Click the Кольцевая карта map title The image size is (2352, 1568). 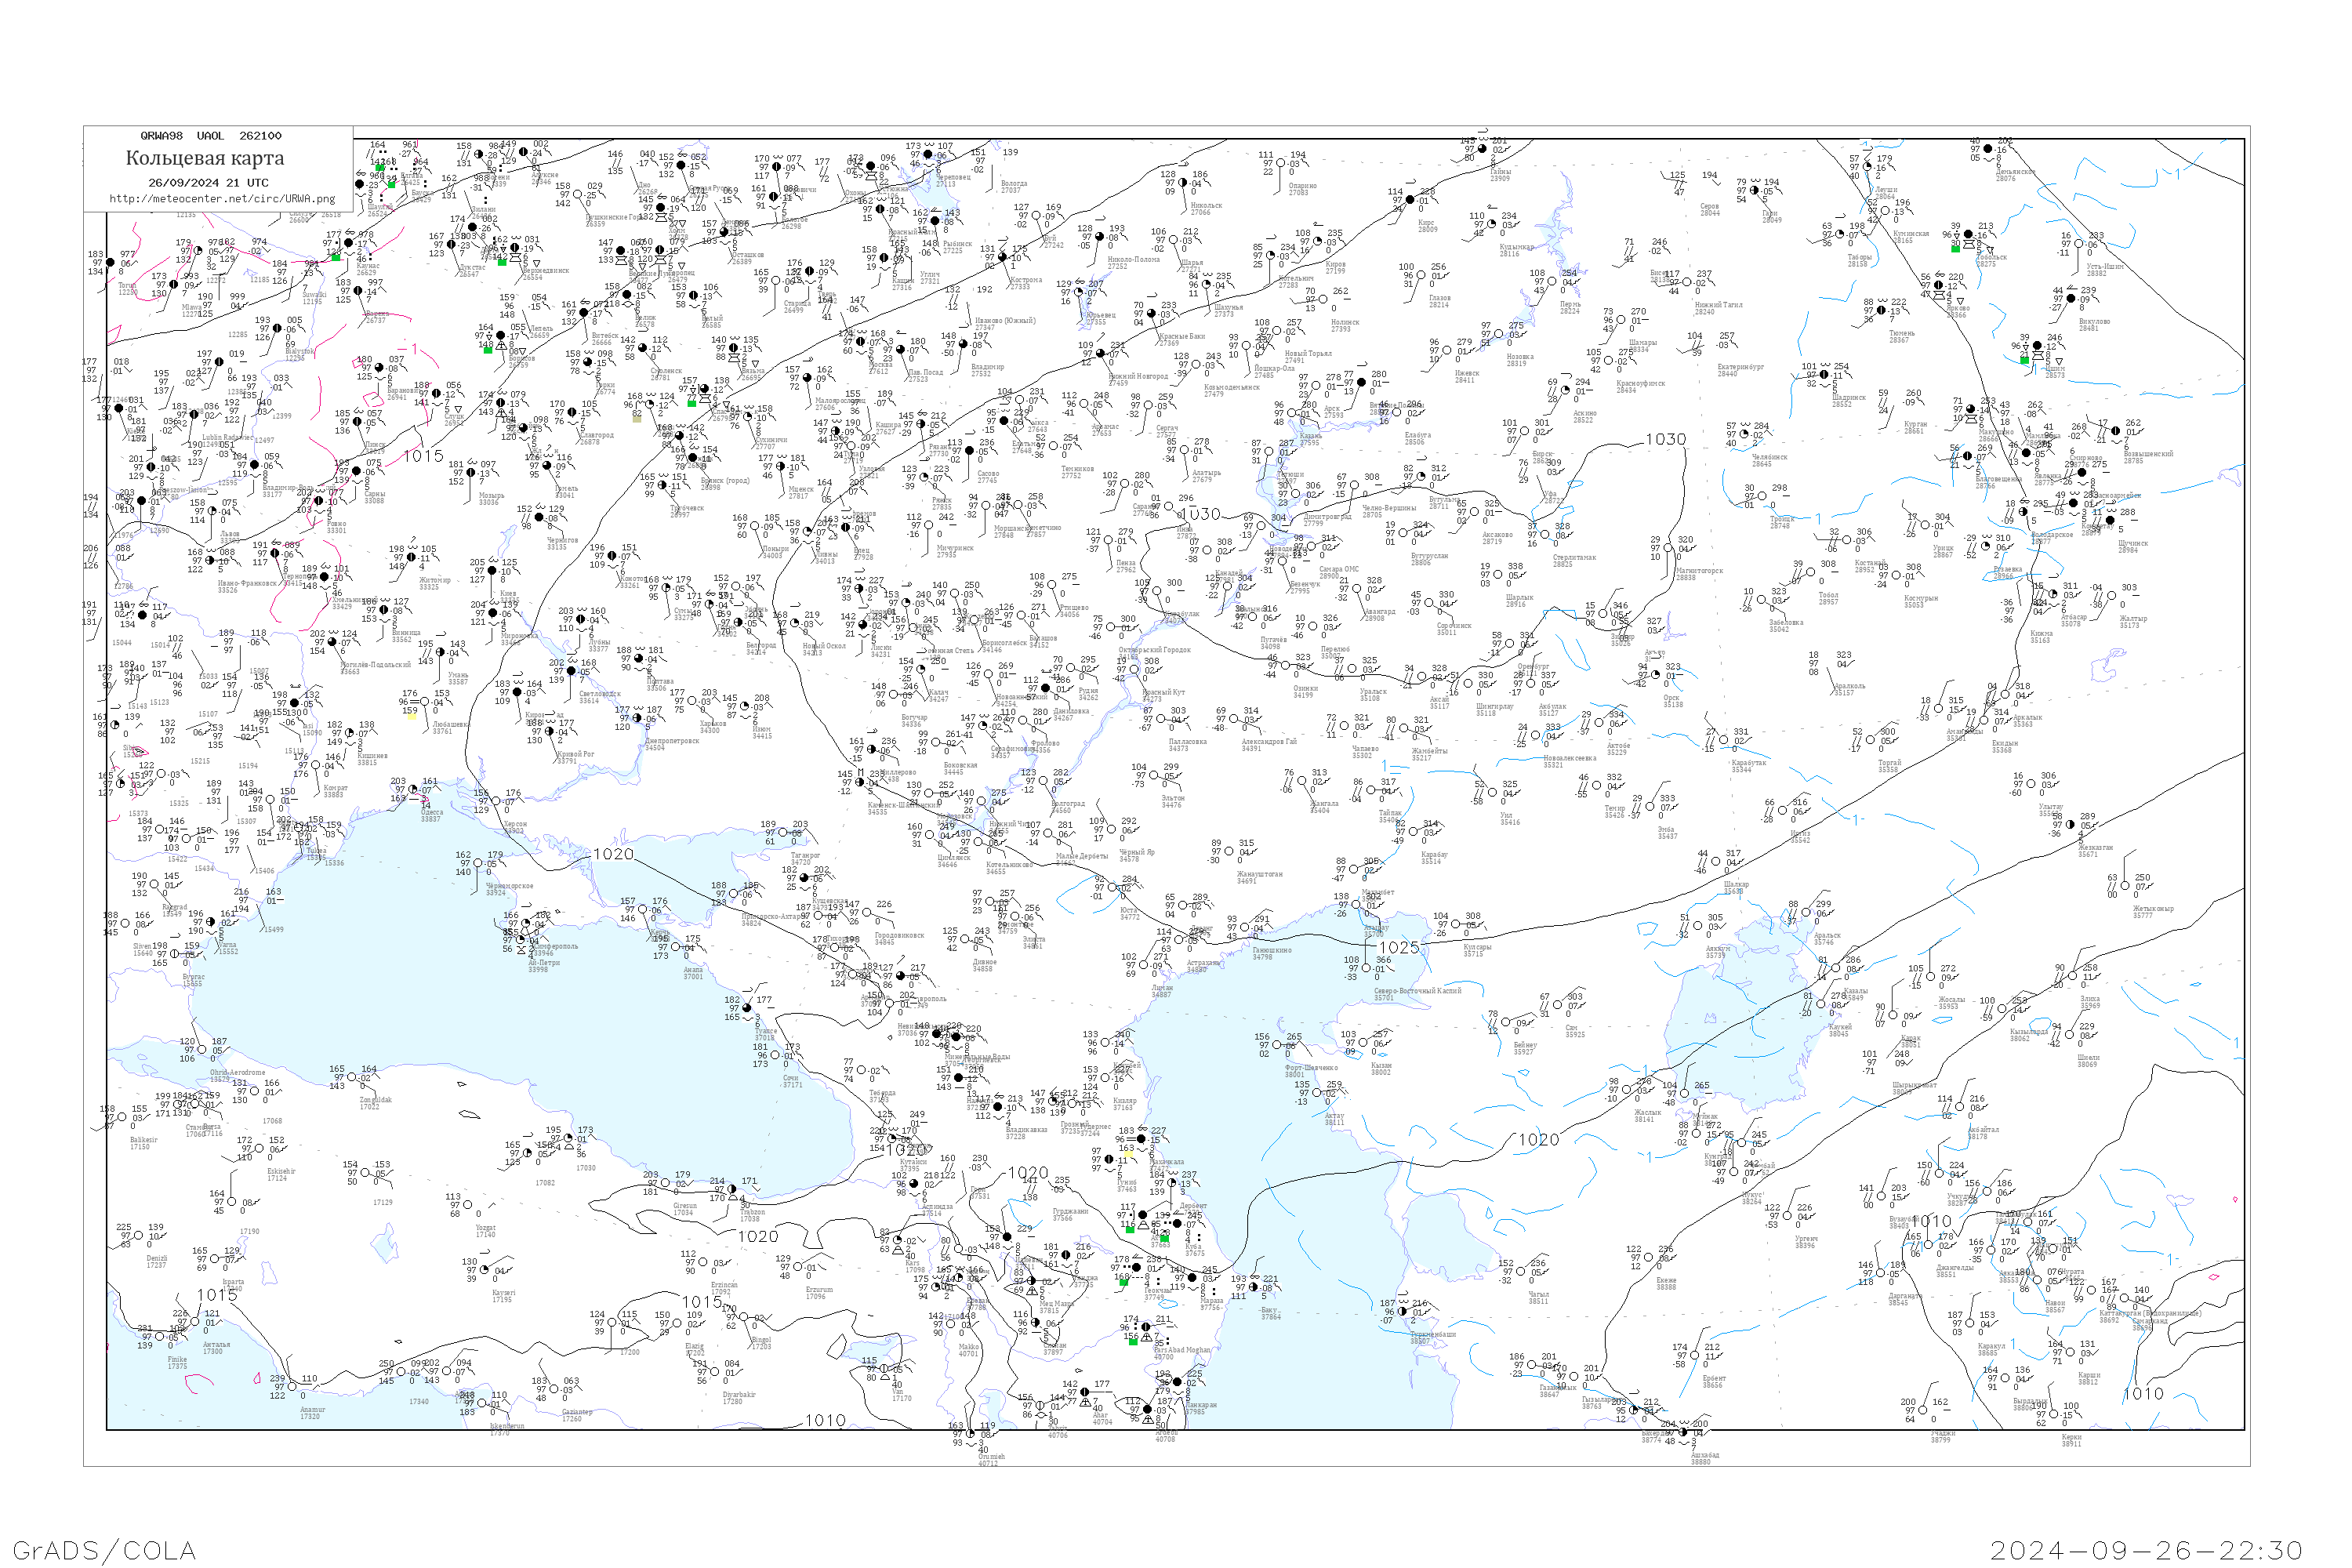(205, 158)
